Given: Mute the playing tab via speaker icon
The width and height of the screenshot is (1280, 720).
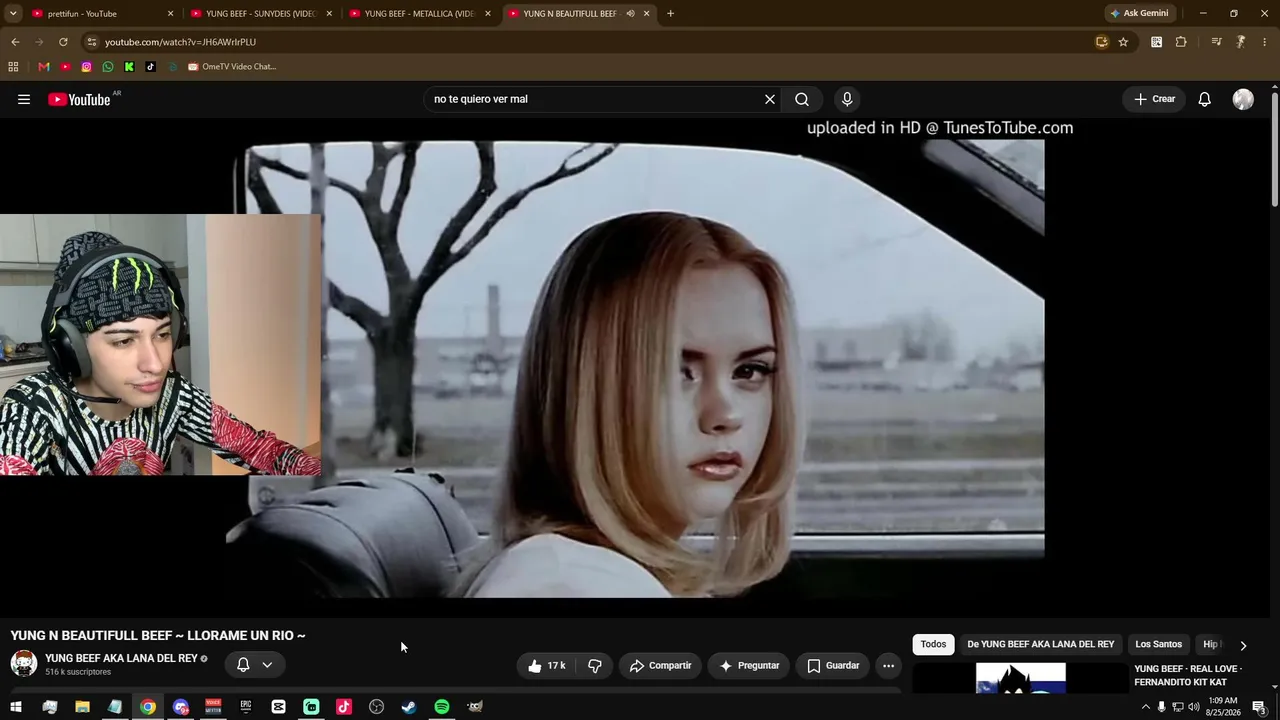Looking at the screenshot, I should pyautogui.click(x=630, y=14).
